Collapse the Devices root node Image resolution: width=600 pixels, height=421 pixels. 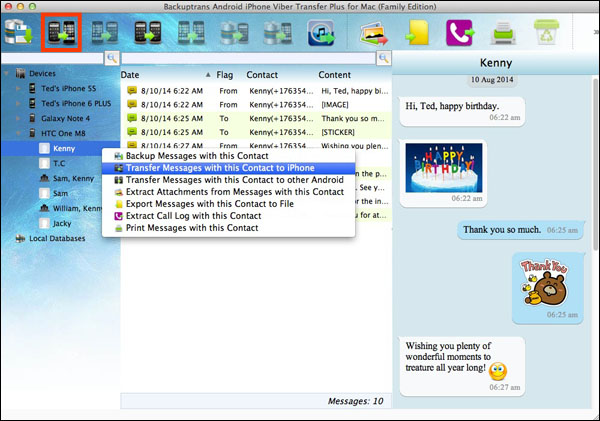(x=7, y=73)
